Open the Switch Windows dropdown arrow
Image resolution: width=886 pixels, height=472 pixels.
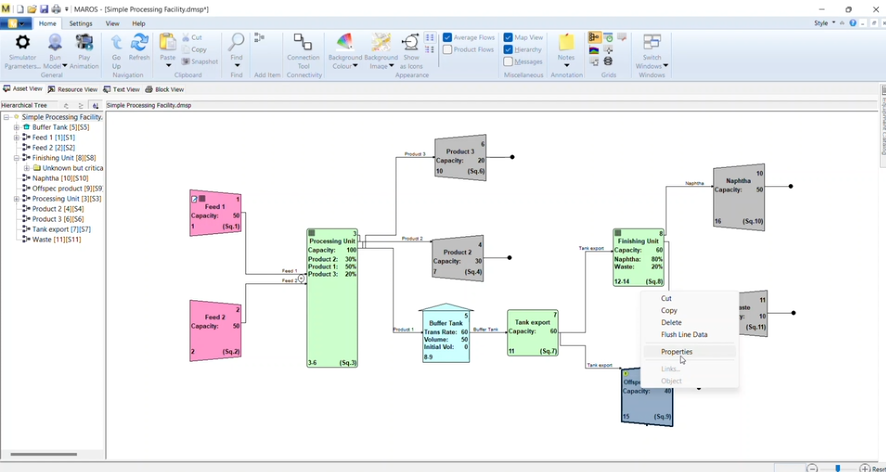665,66
